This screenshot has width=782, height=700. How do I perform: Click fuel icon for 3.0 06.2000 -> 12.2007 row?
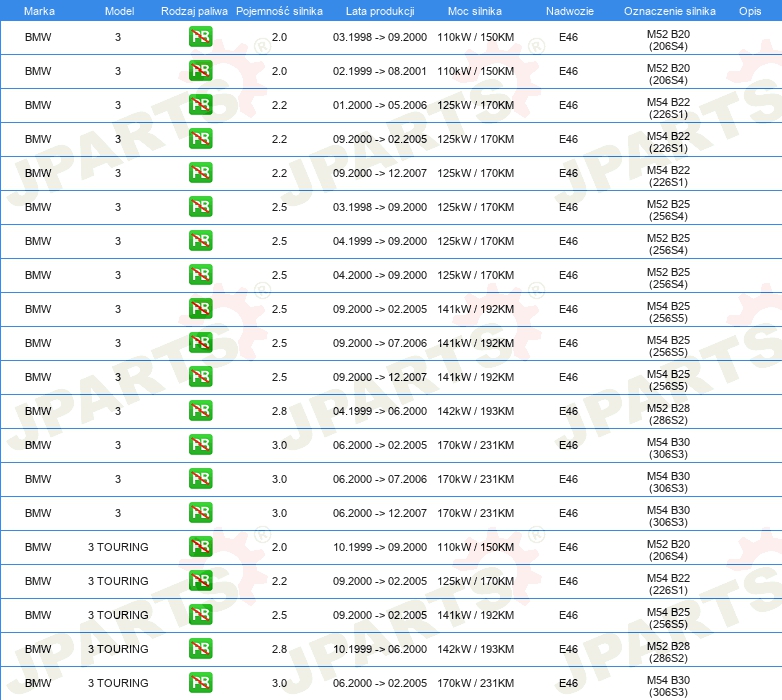point(200,513)
